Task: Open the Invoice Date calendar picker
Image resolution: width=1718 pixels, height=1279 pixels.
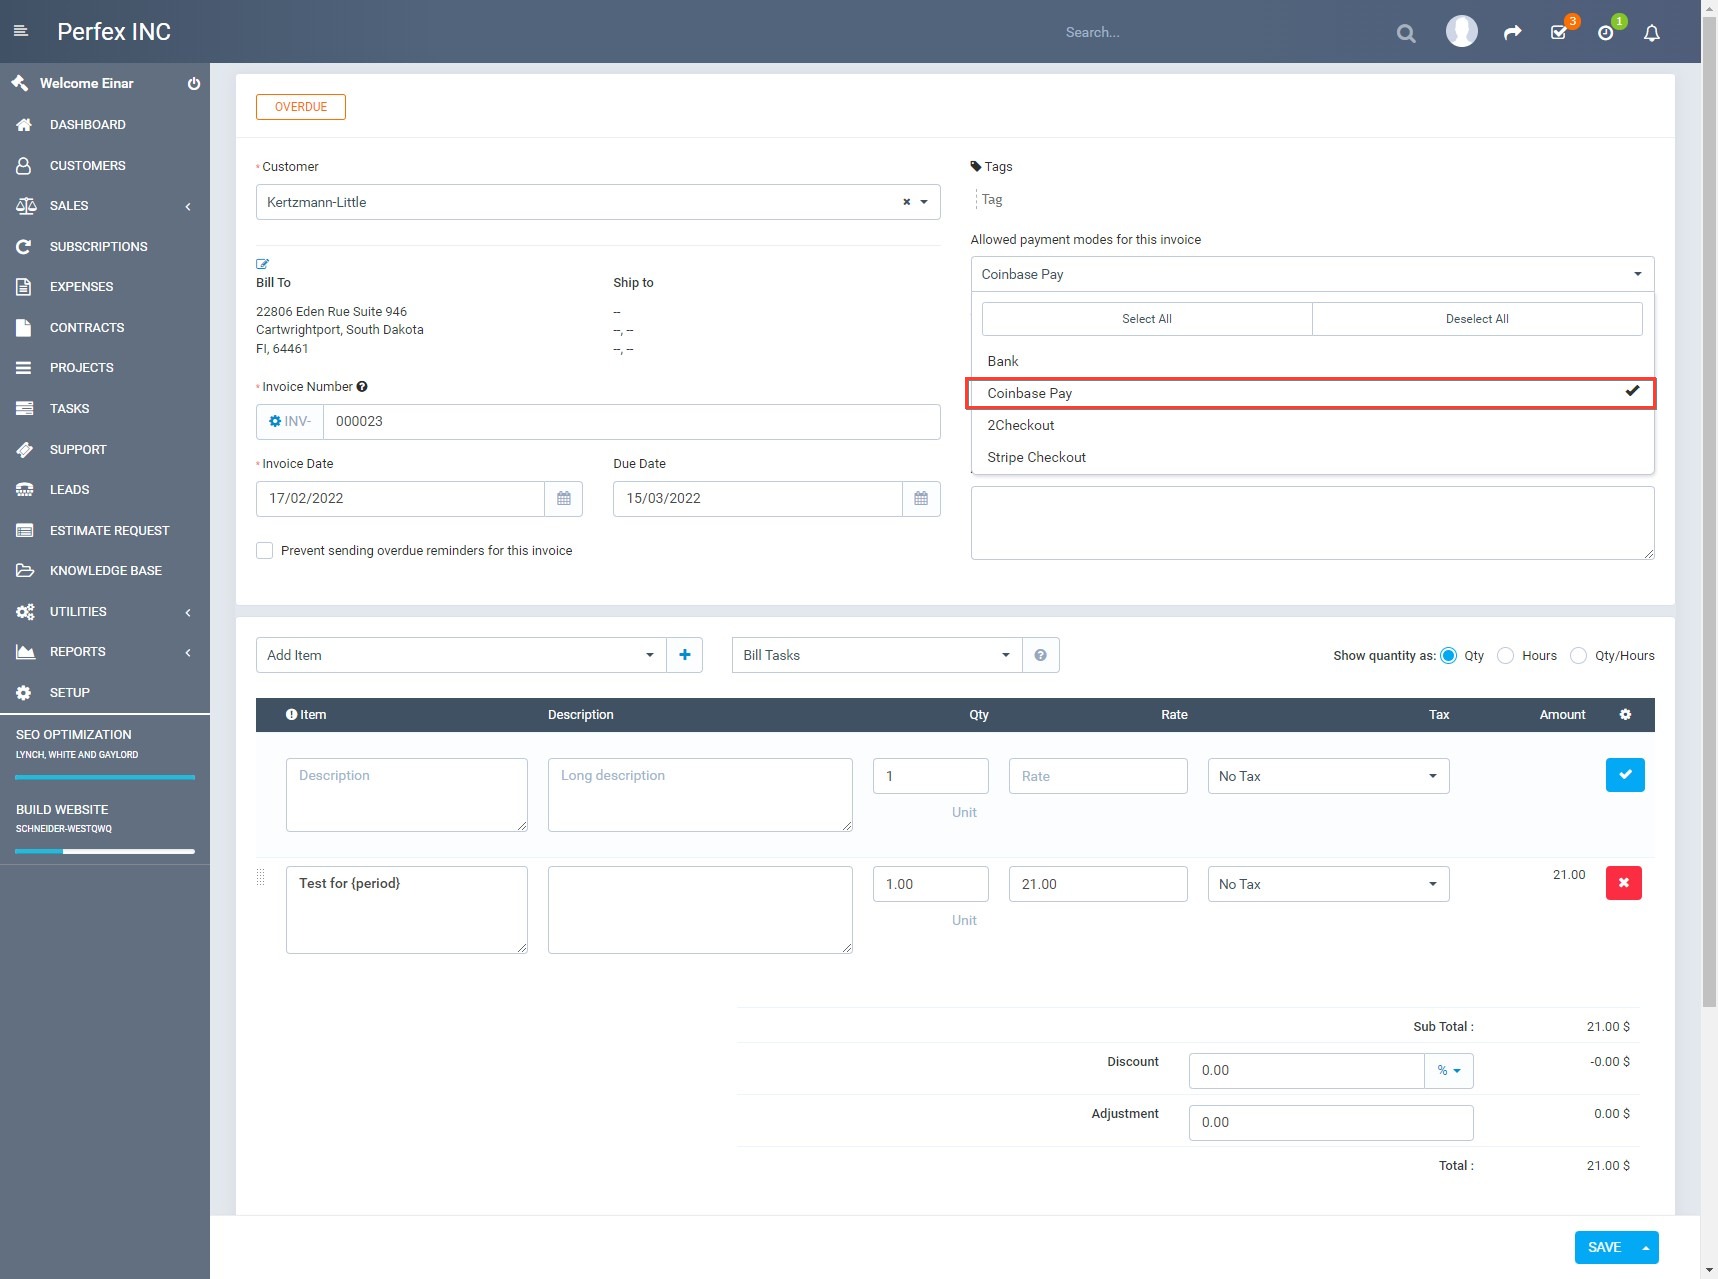Action: tap(563, 498)
